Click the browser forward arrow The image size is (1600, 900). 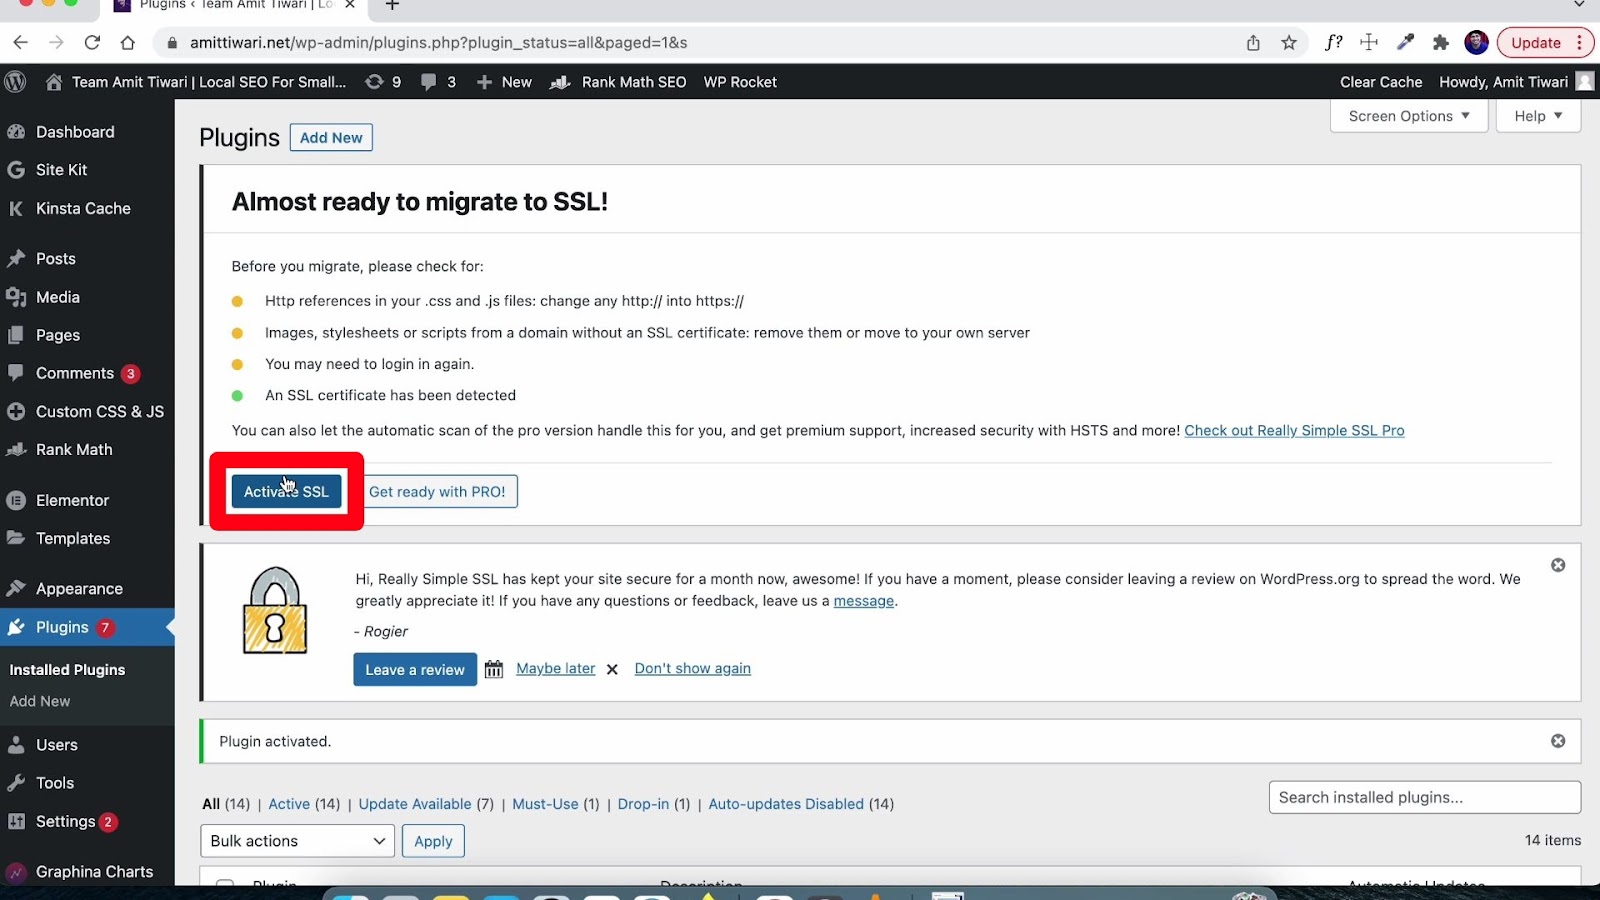[x=56, y=42]
